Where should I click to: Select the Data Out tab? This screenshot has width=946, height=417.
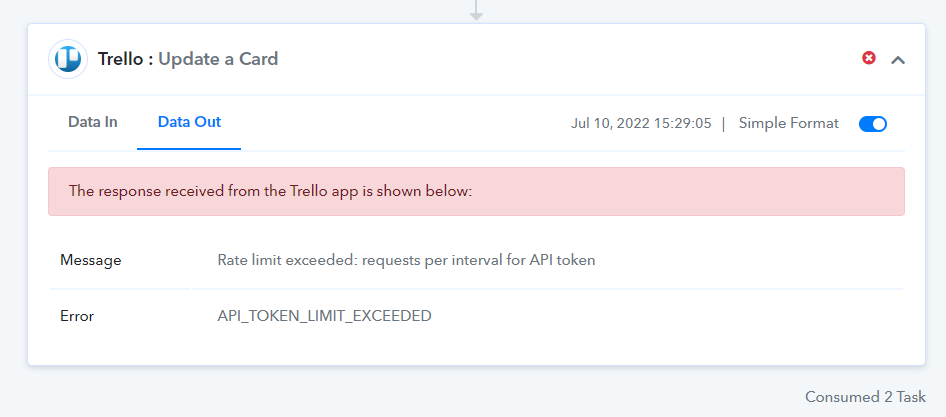189,122
